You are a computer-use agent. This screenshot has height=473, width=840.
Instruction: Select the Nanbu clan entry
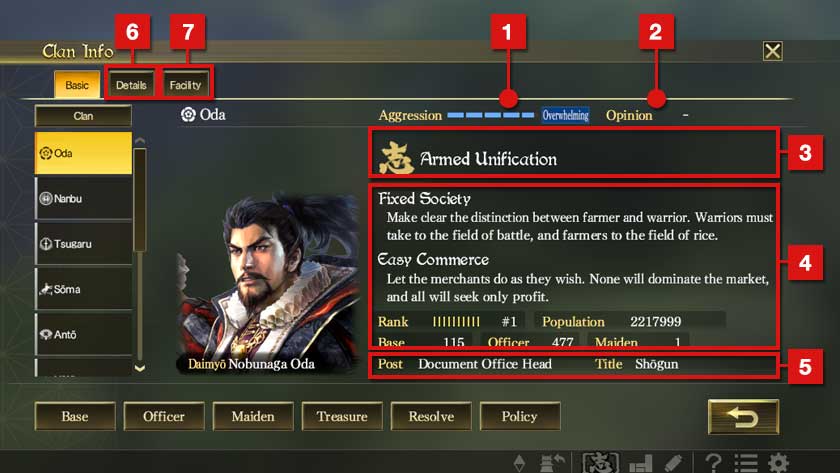click(x=84, y=199)
